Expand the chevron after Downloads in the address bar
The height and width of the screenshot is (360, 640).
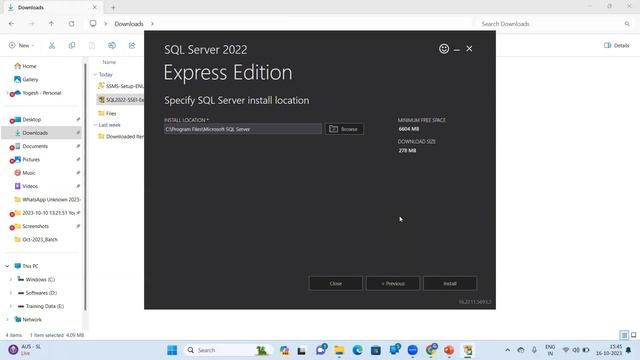pyautogui.click(x=152, y=24)
